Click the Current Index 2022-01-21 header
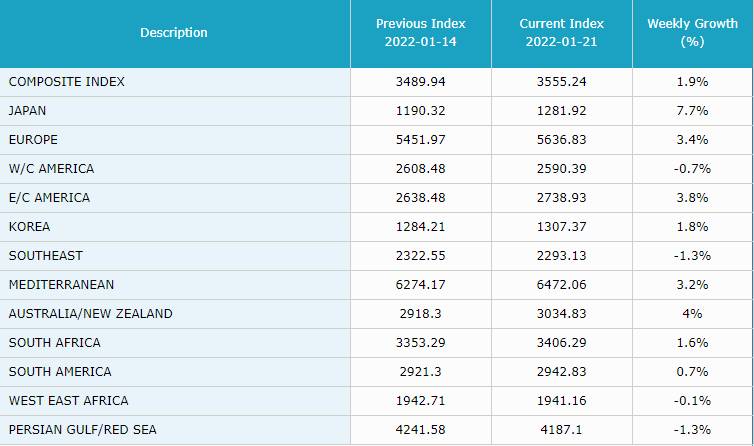The image size is (754, 446). point(561,33)
